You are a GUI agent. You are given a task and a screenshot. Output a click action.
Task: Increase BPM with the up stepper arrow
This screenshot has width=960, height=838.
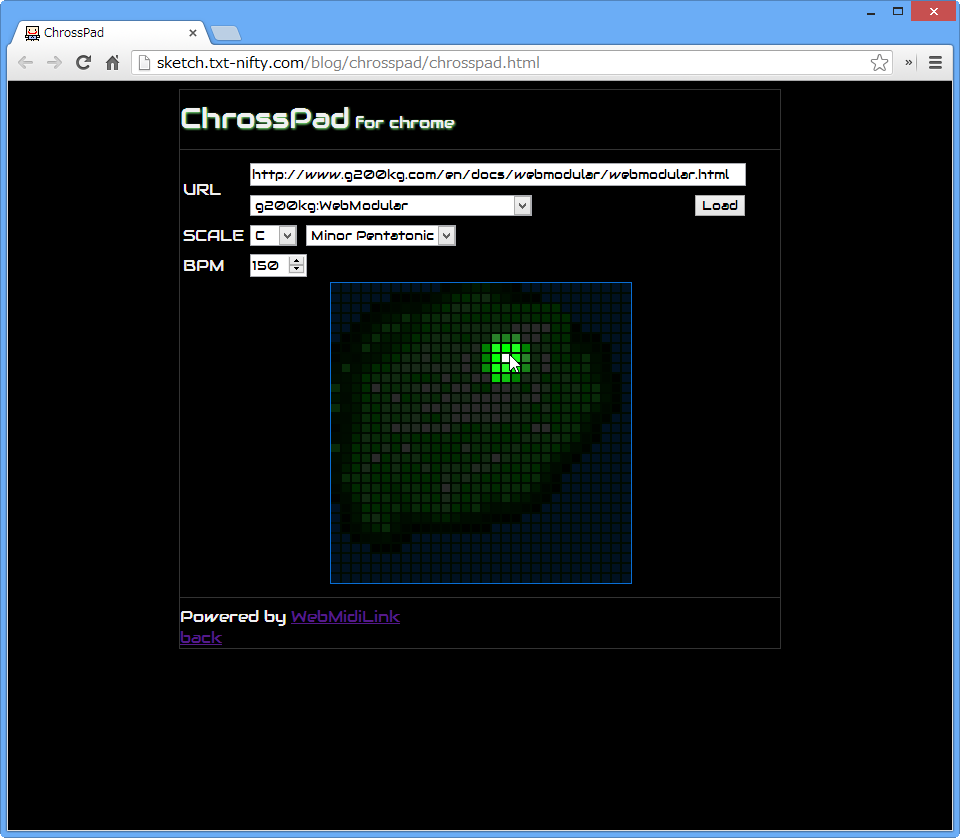coord(297,261)
